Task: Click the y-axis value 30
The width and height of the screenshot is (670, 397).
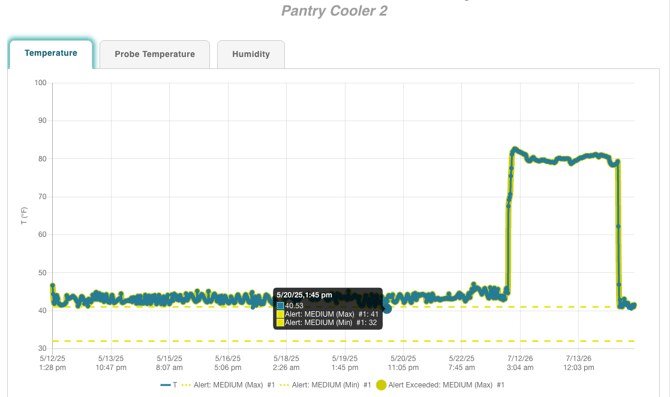Action: pyautogui.click(x=42, y=348)
